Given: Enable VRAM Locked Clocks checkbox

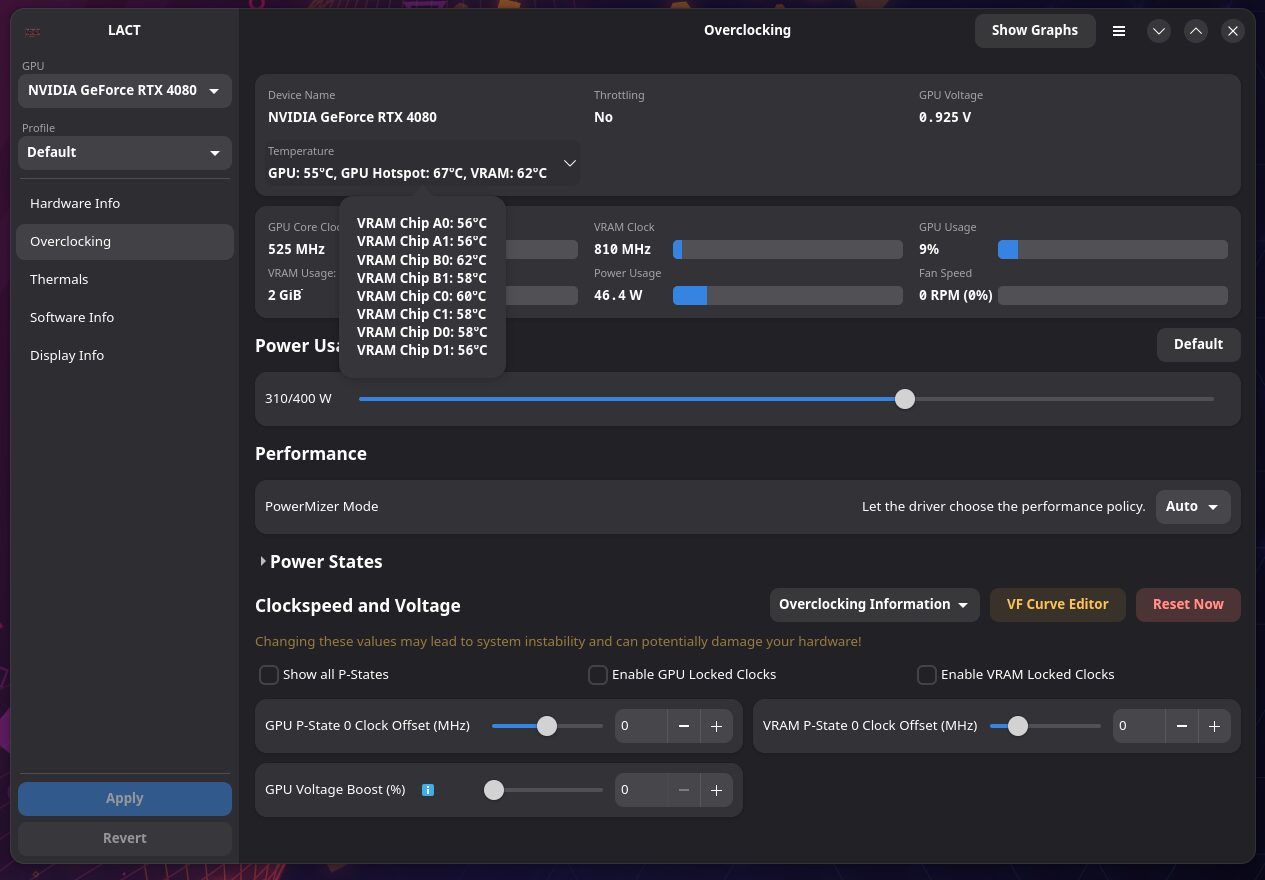Looking at the screenshot, I should coord(927,675).
